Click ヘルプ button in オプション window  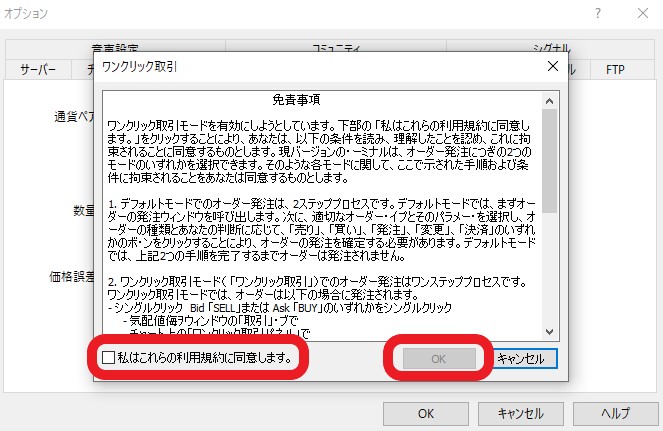616,414
